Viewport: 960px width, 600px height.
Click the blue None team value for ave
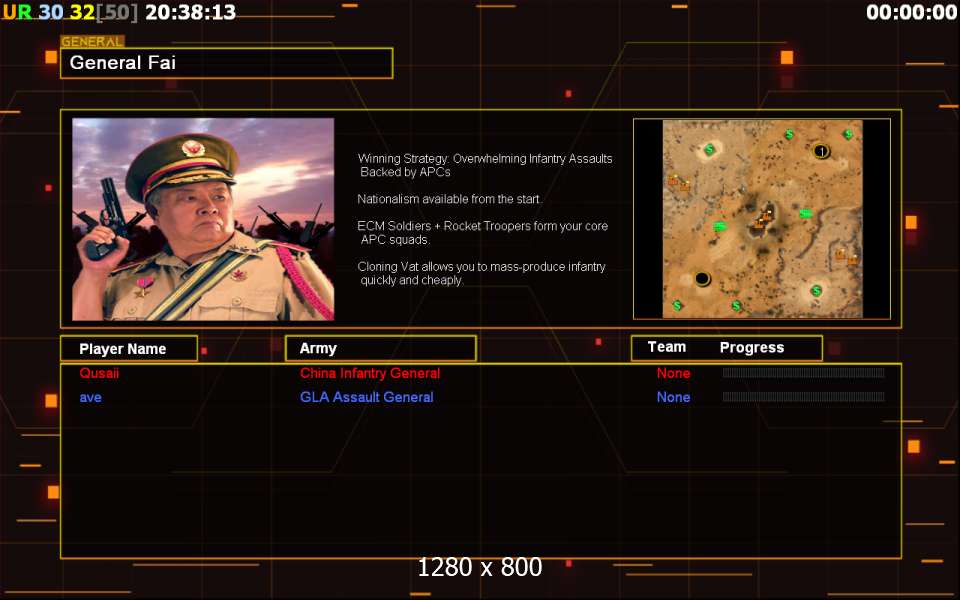pos(673,397)
